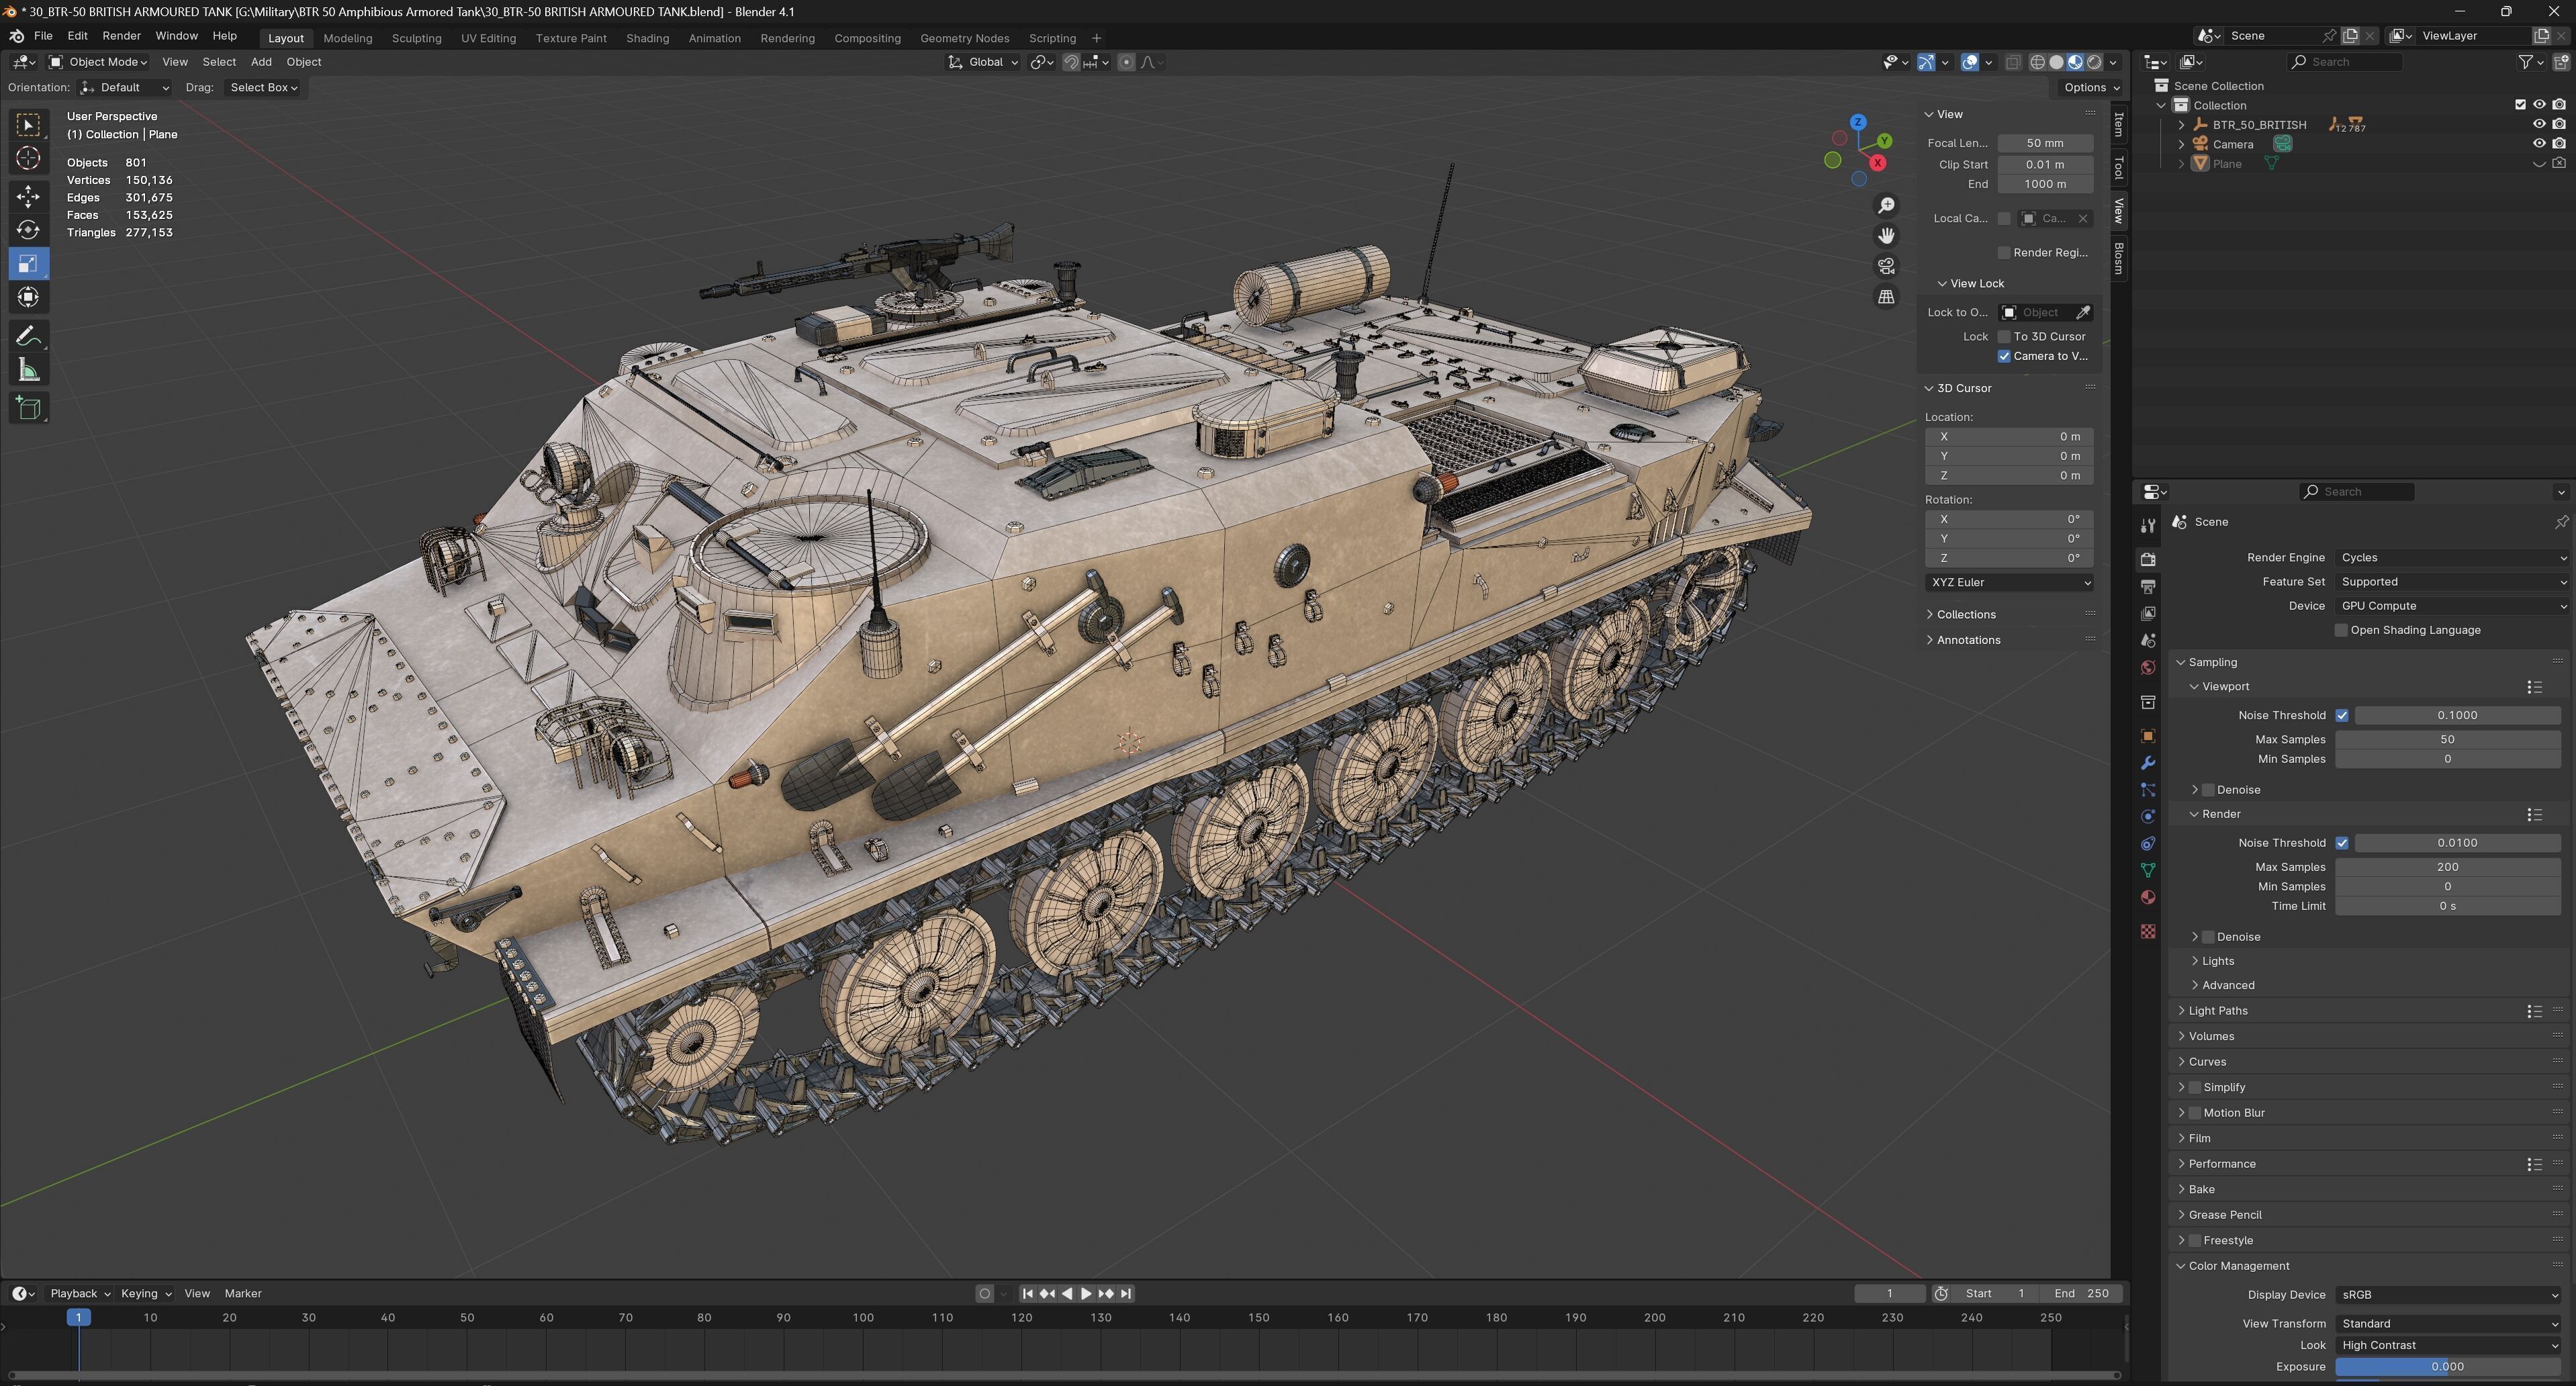Switch to Modeling workspace tab
The height and width of the screenshot is (1386, 2576).
[347, 38]
